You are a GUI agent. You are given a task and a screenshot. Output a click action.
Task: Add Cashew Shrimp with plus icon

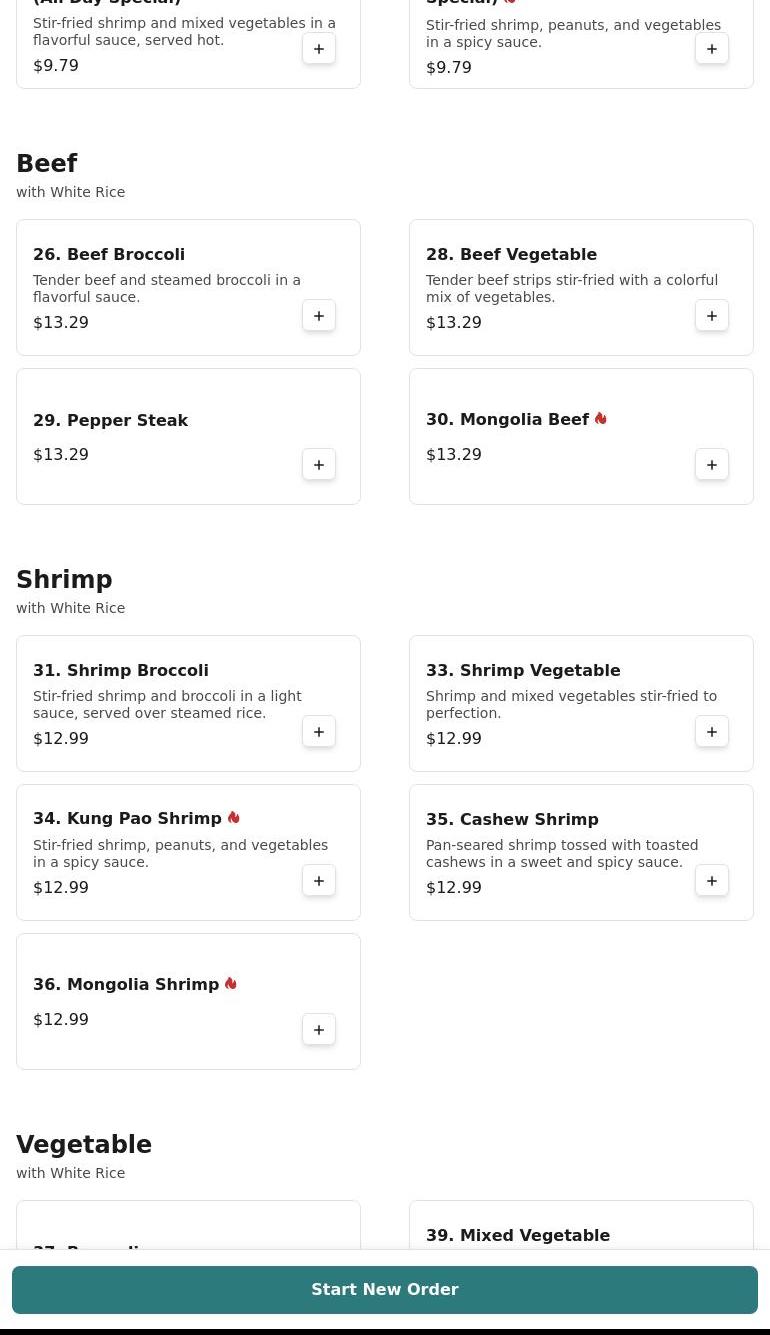click(712, 881)
